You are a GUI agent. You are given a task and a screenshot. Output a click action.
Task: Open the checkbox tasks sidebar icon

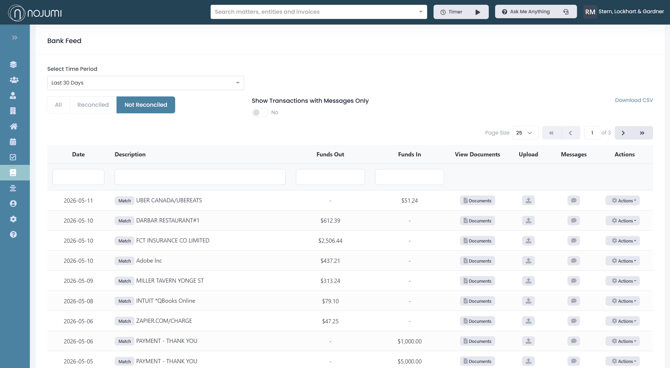[x=13, y=157]
